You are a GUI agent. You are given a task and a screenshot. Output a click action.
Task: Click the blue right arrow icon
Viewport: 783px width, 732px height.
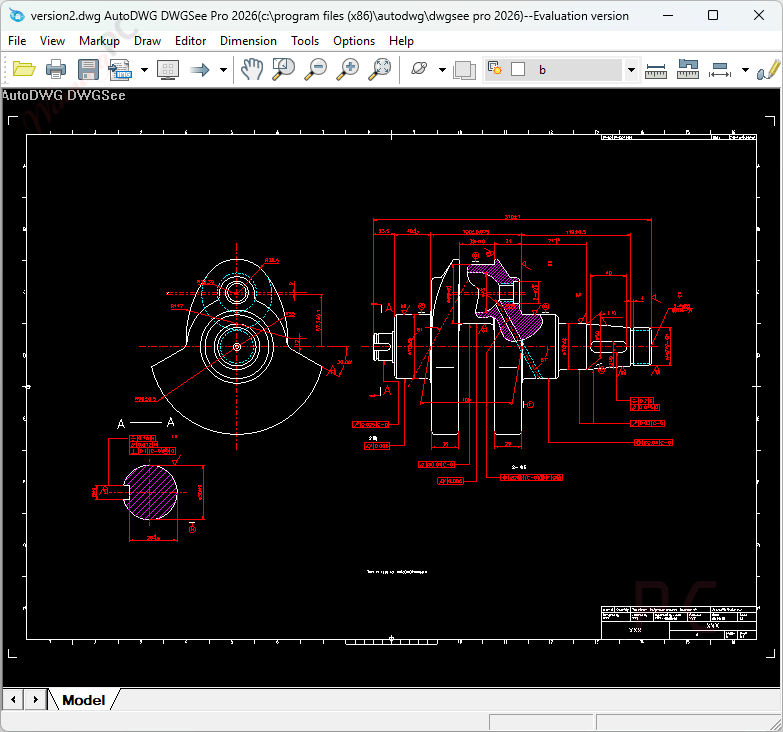(200, 70)
